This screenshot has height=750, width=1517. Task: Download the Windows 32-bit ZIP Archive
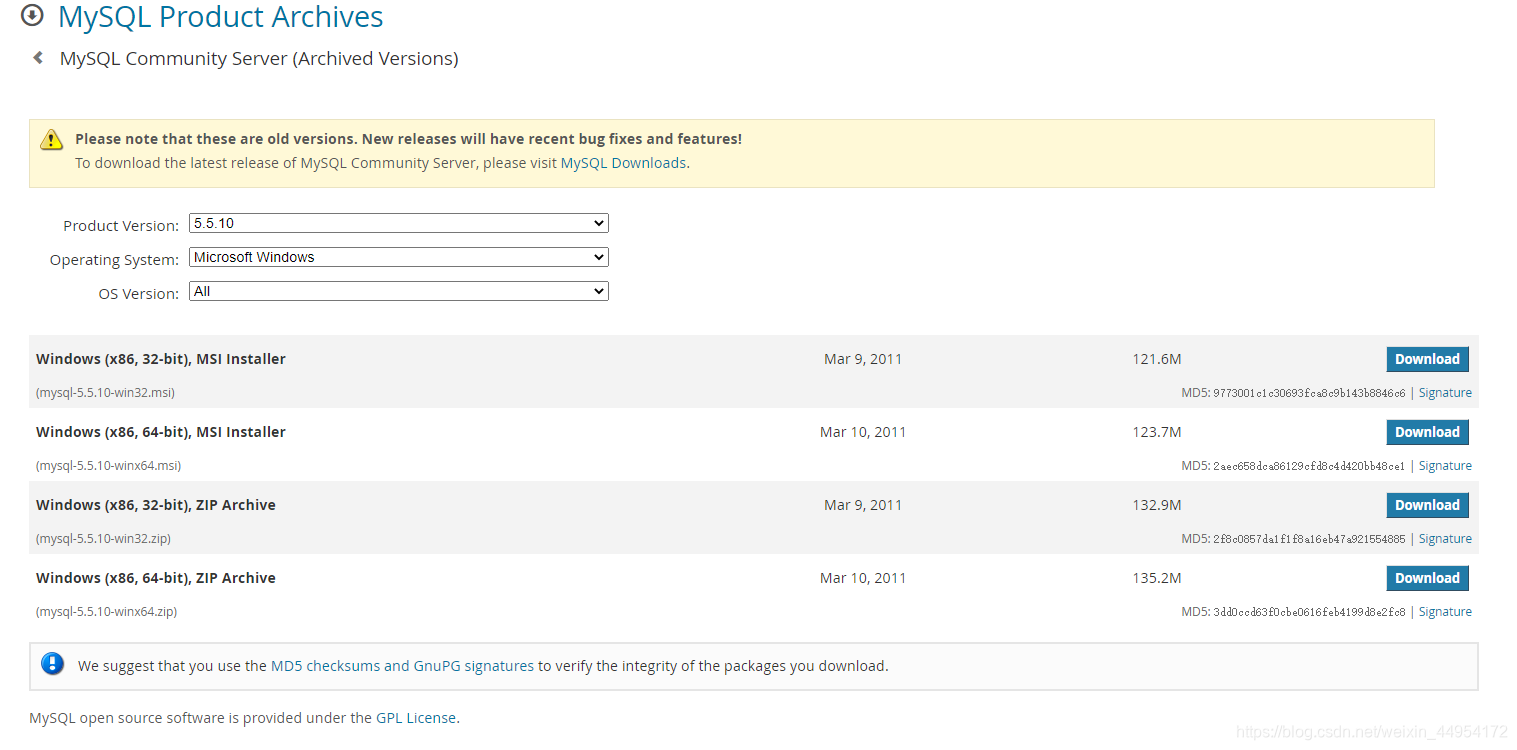coord(1427,505)
